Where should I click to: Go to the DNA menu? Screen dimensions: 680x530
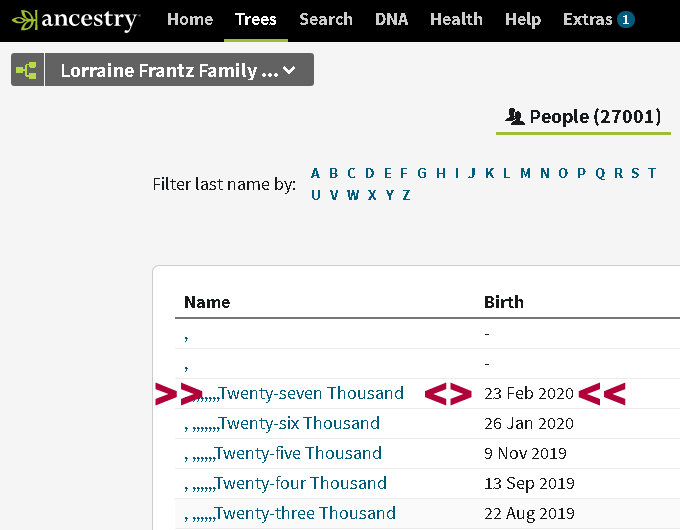coord(391,20)
